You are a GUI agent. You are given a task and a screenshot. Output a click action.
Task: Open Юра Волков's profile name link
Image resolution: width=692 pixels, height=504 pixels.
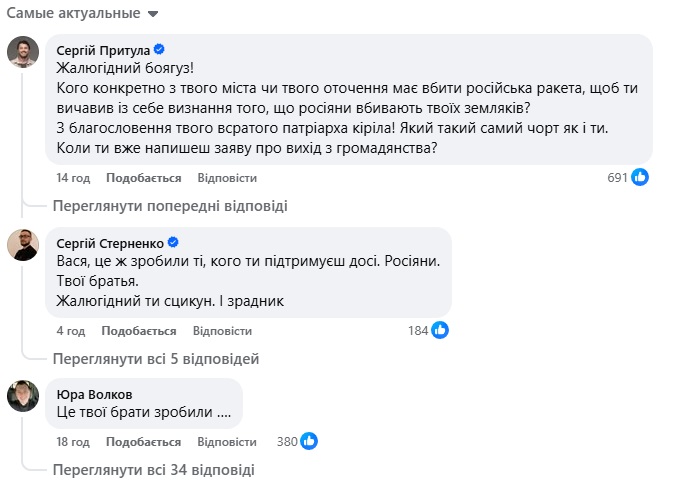coord(96,394)
